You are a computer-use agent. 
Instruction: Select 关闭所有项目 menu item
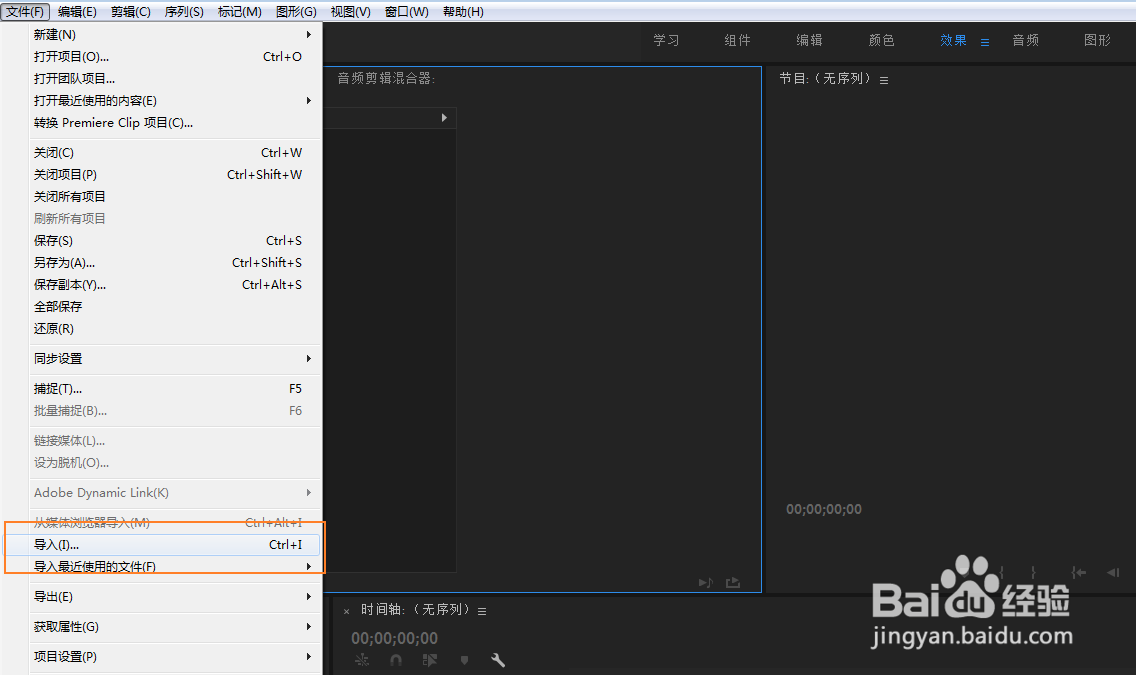(174, 196)
